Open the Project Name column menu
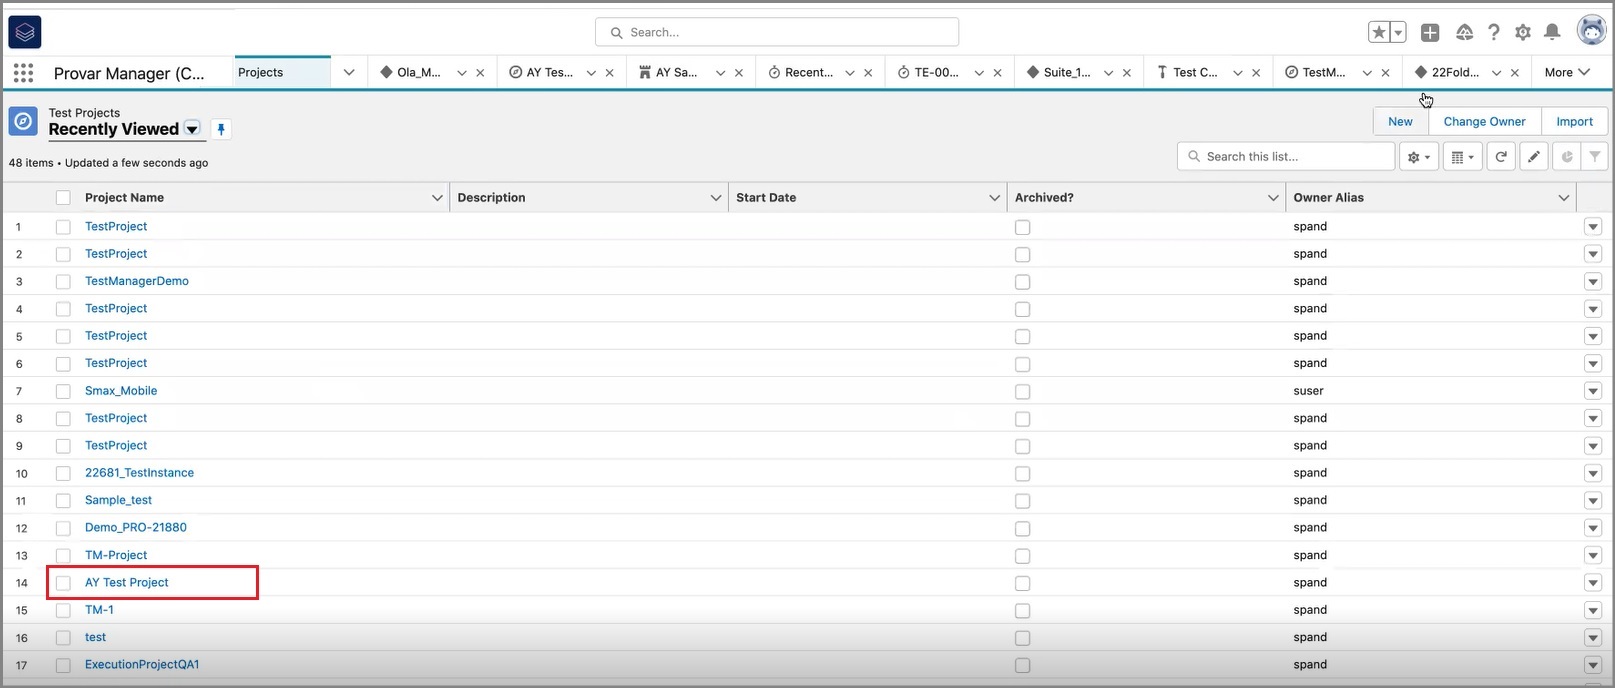This screenshot has height=688, width=1615. 437,198
